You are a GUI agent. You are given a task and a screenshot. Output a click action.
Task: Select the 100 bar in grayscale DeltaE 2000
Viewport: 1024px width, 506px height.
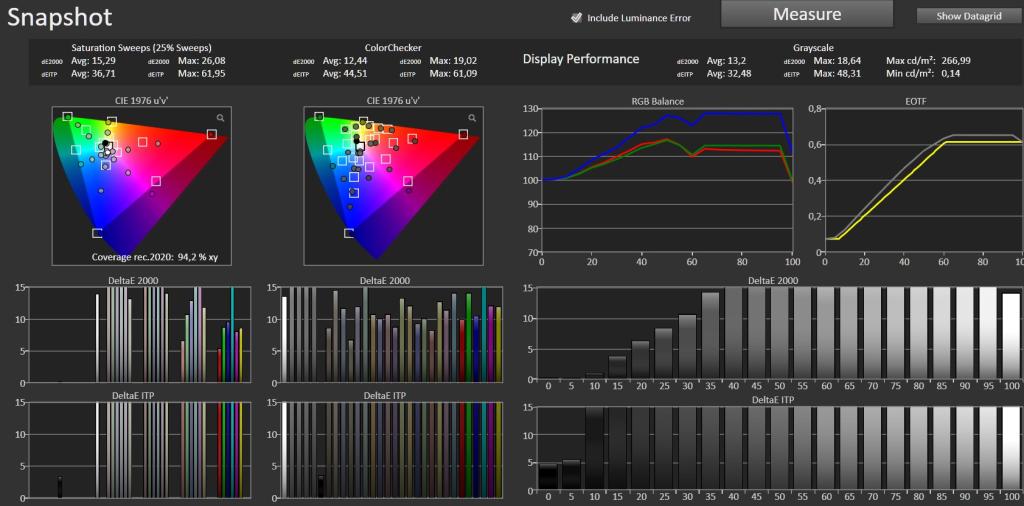click(x=1010, y=336)
